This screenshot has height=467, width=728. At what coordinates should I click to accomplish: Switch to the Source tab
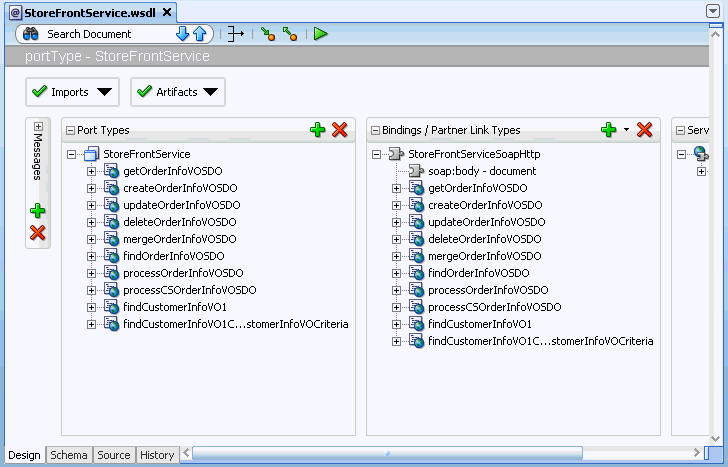point(113,455)
